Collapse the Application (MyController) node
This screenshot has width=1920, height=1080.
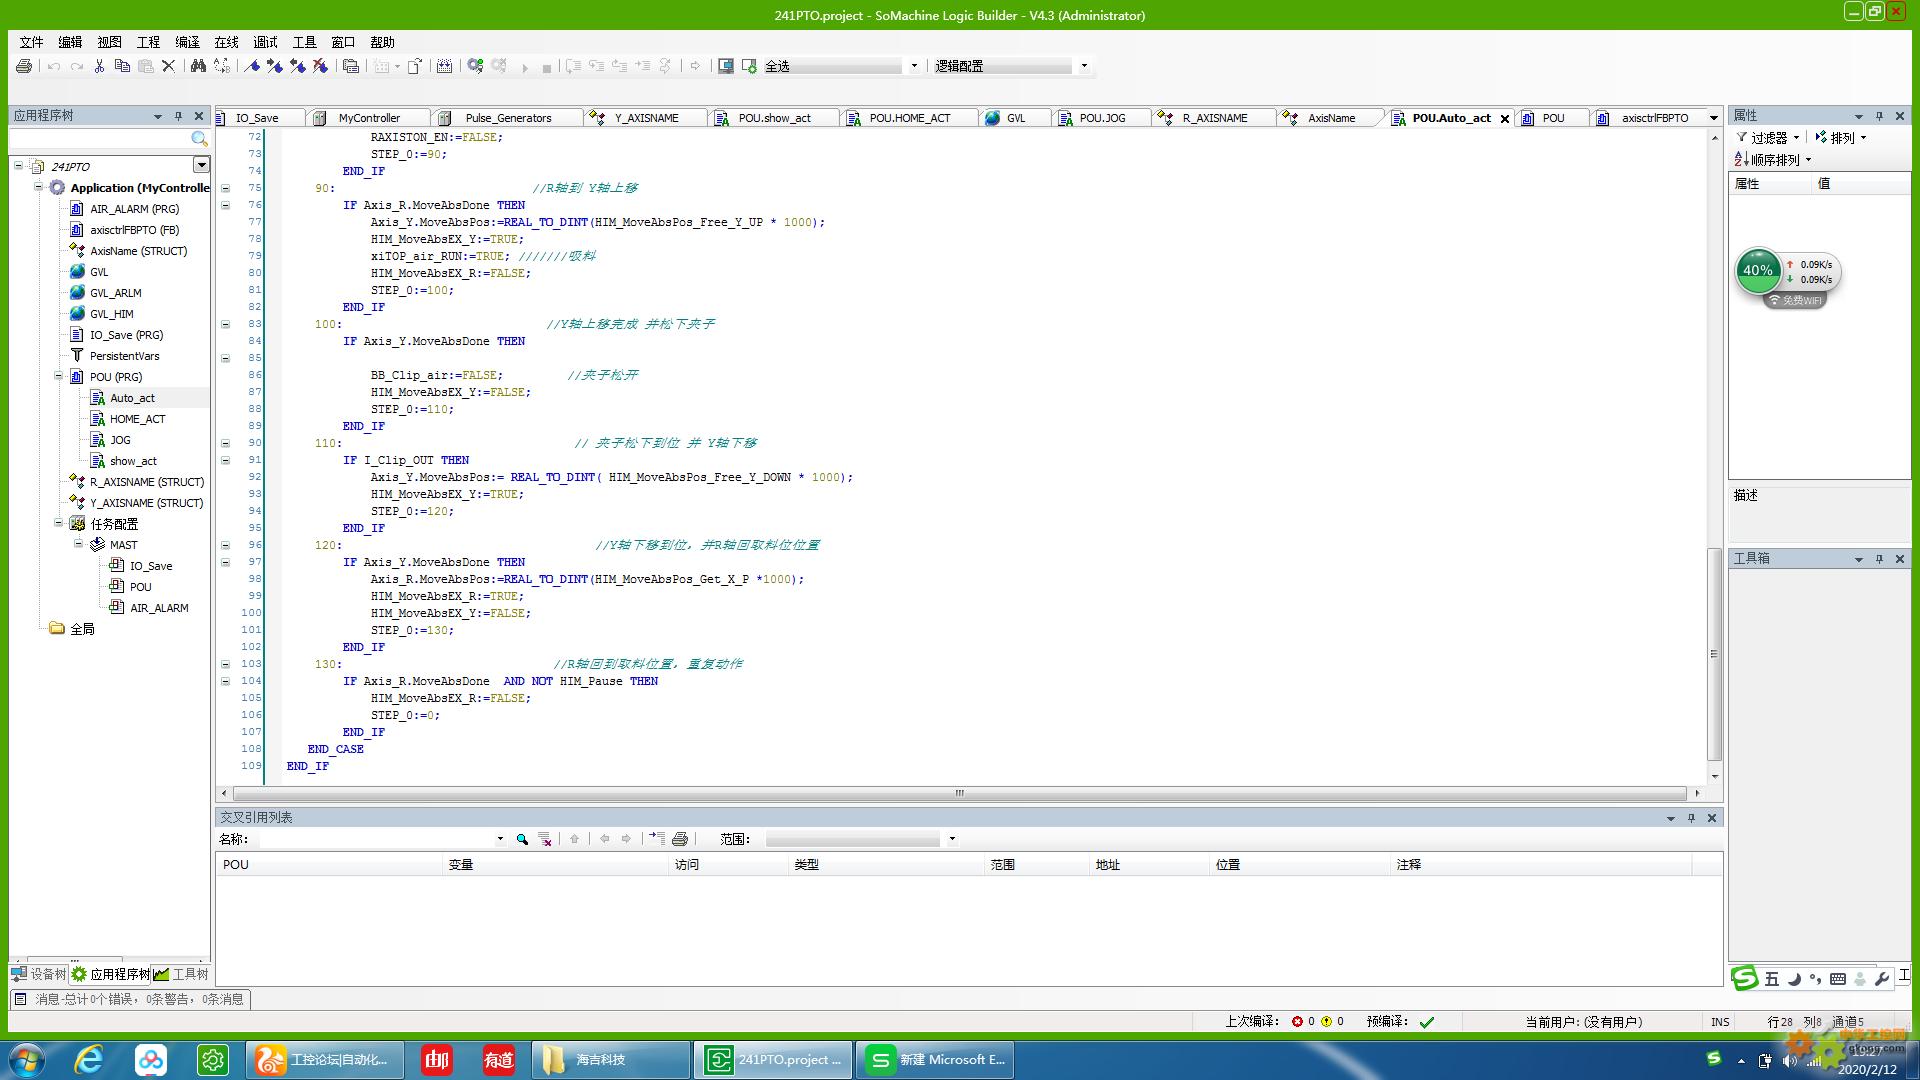point(38,187)
